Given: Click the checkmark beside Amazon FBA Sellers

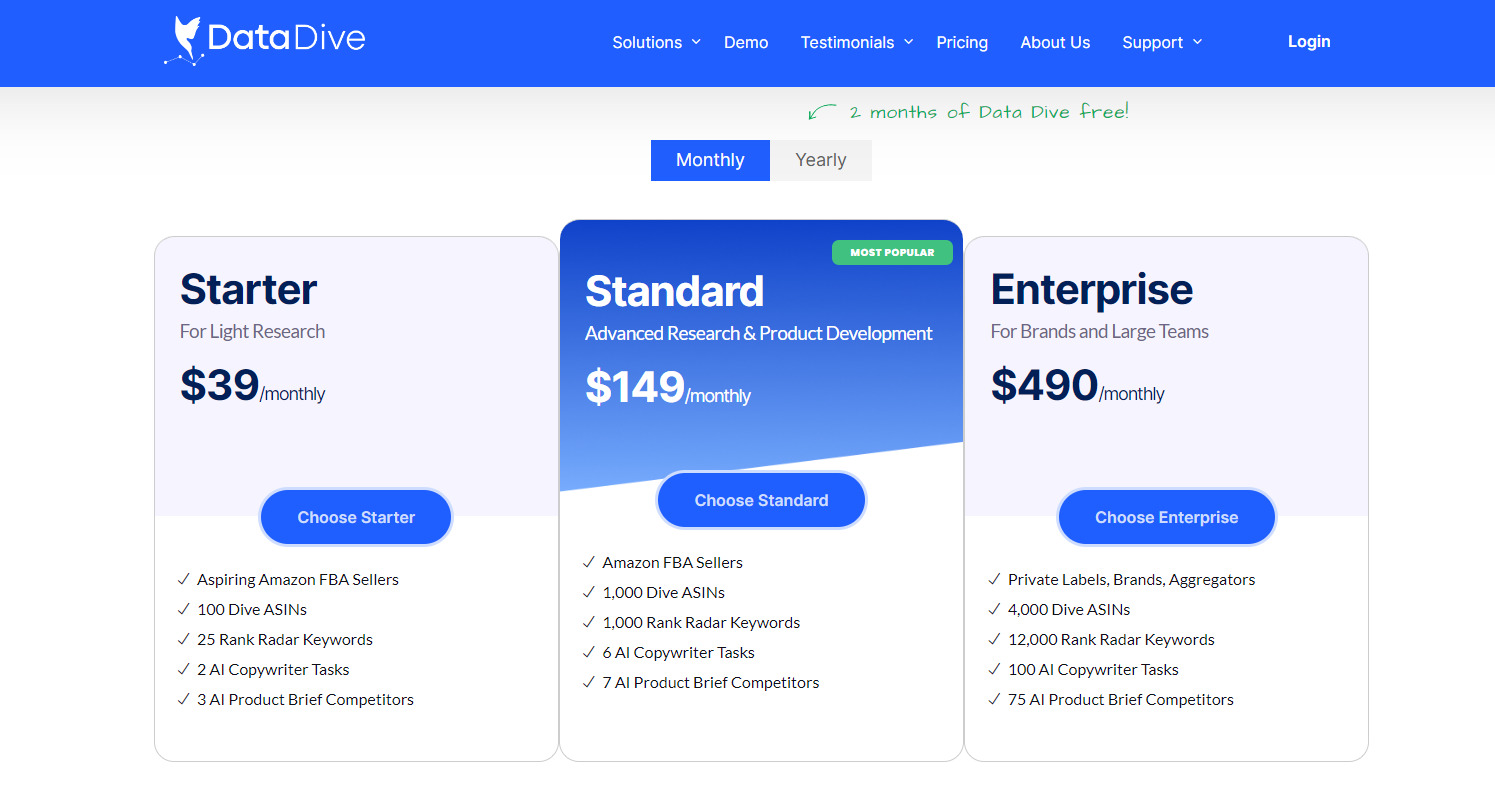Looking at the screenshot, I should tap(589, 562).
